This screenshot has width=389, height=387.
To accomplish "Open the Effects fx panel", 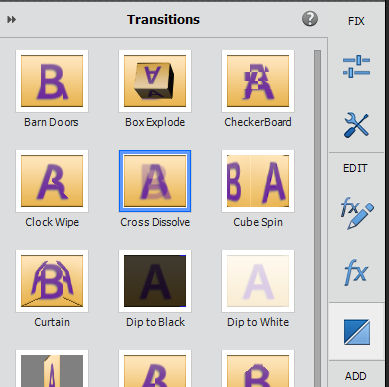I will (x=356, y=272).
